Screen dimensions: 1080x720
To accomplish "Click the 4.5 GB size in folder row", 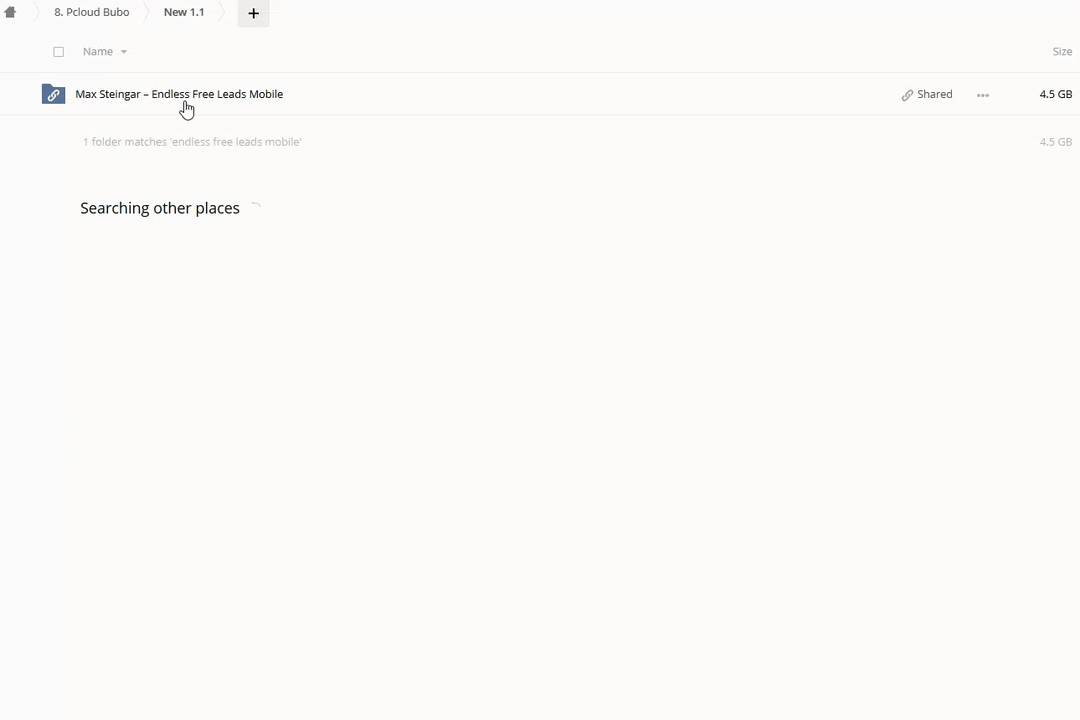I will pos(1055,94).
